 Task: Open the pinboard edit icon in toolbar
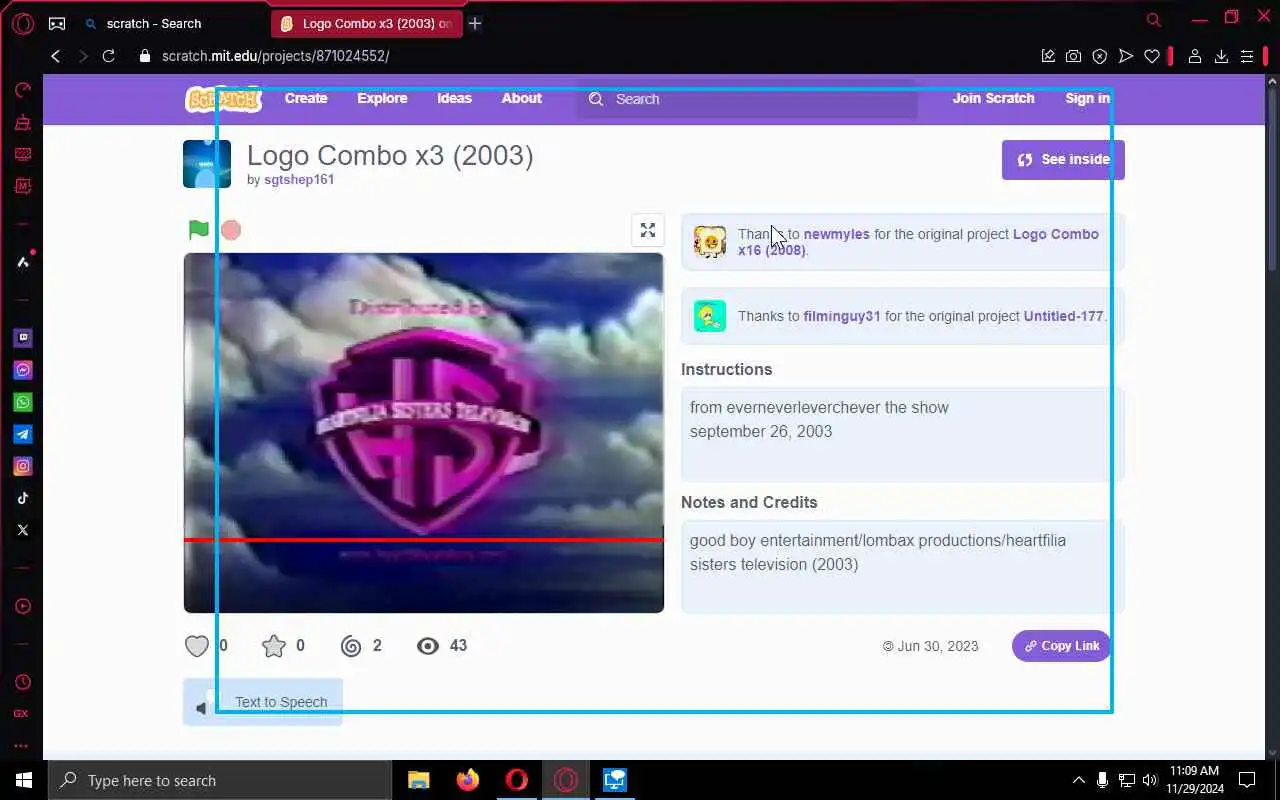point(1048,56)
